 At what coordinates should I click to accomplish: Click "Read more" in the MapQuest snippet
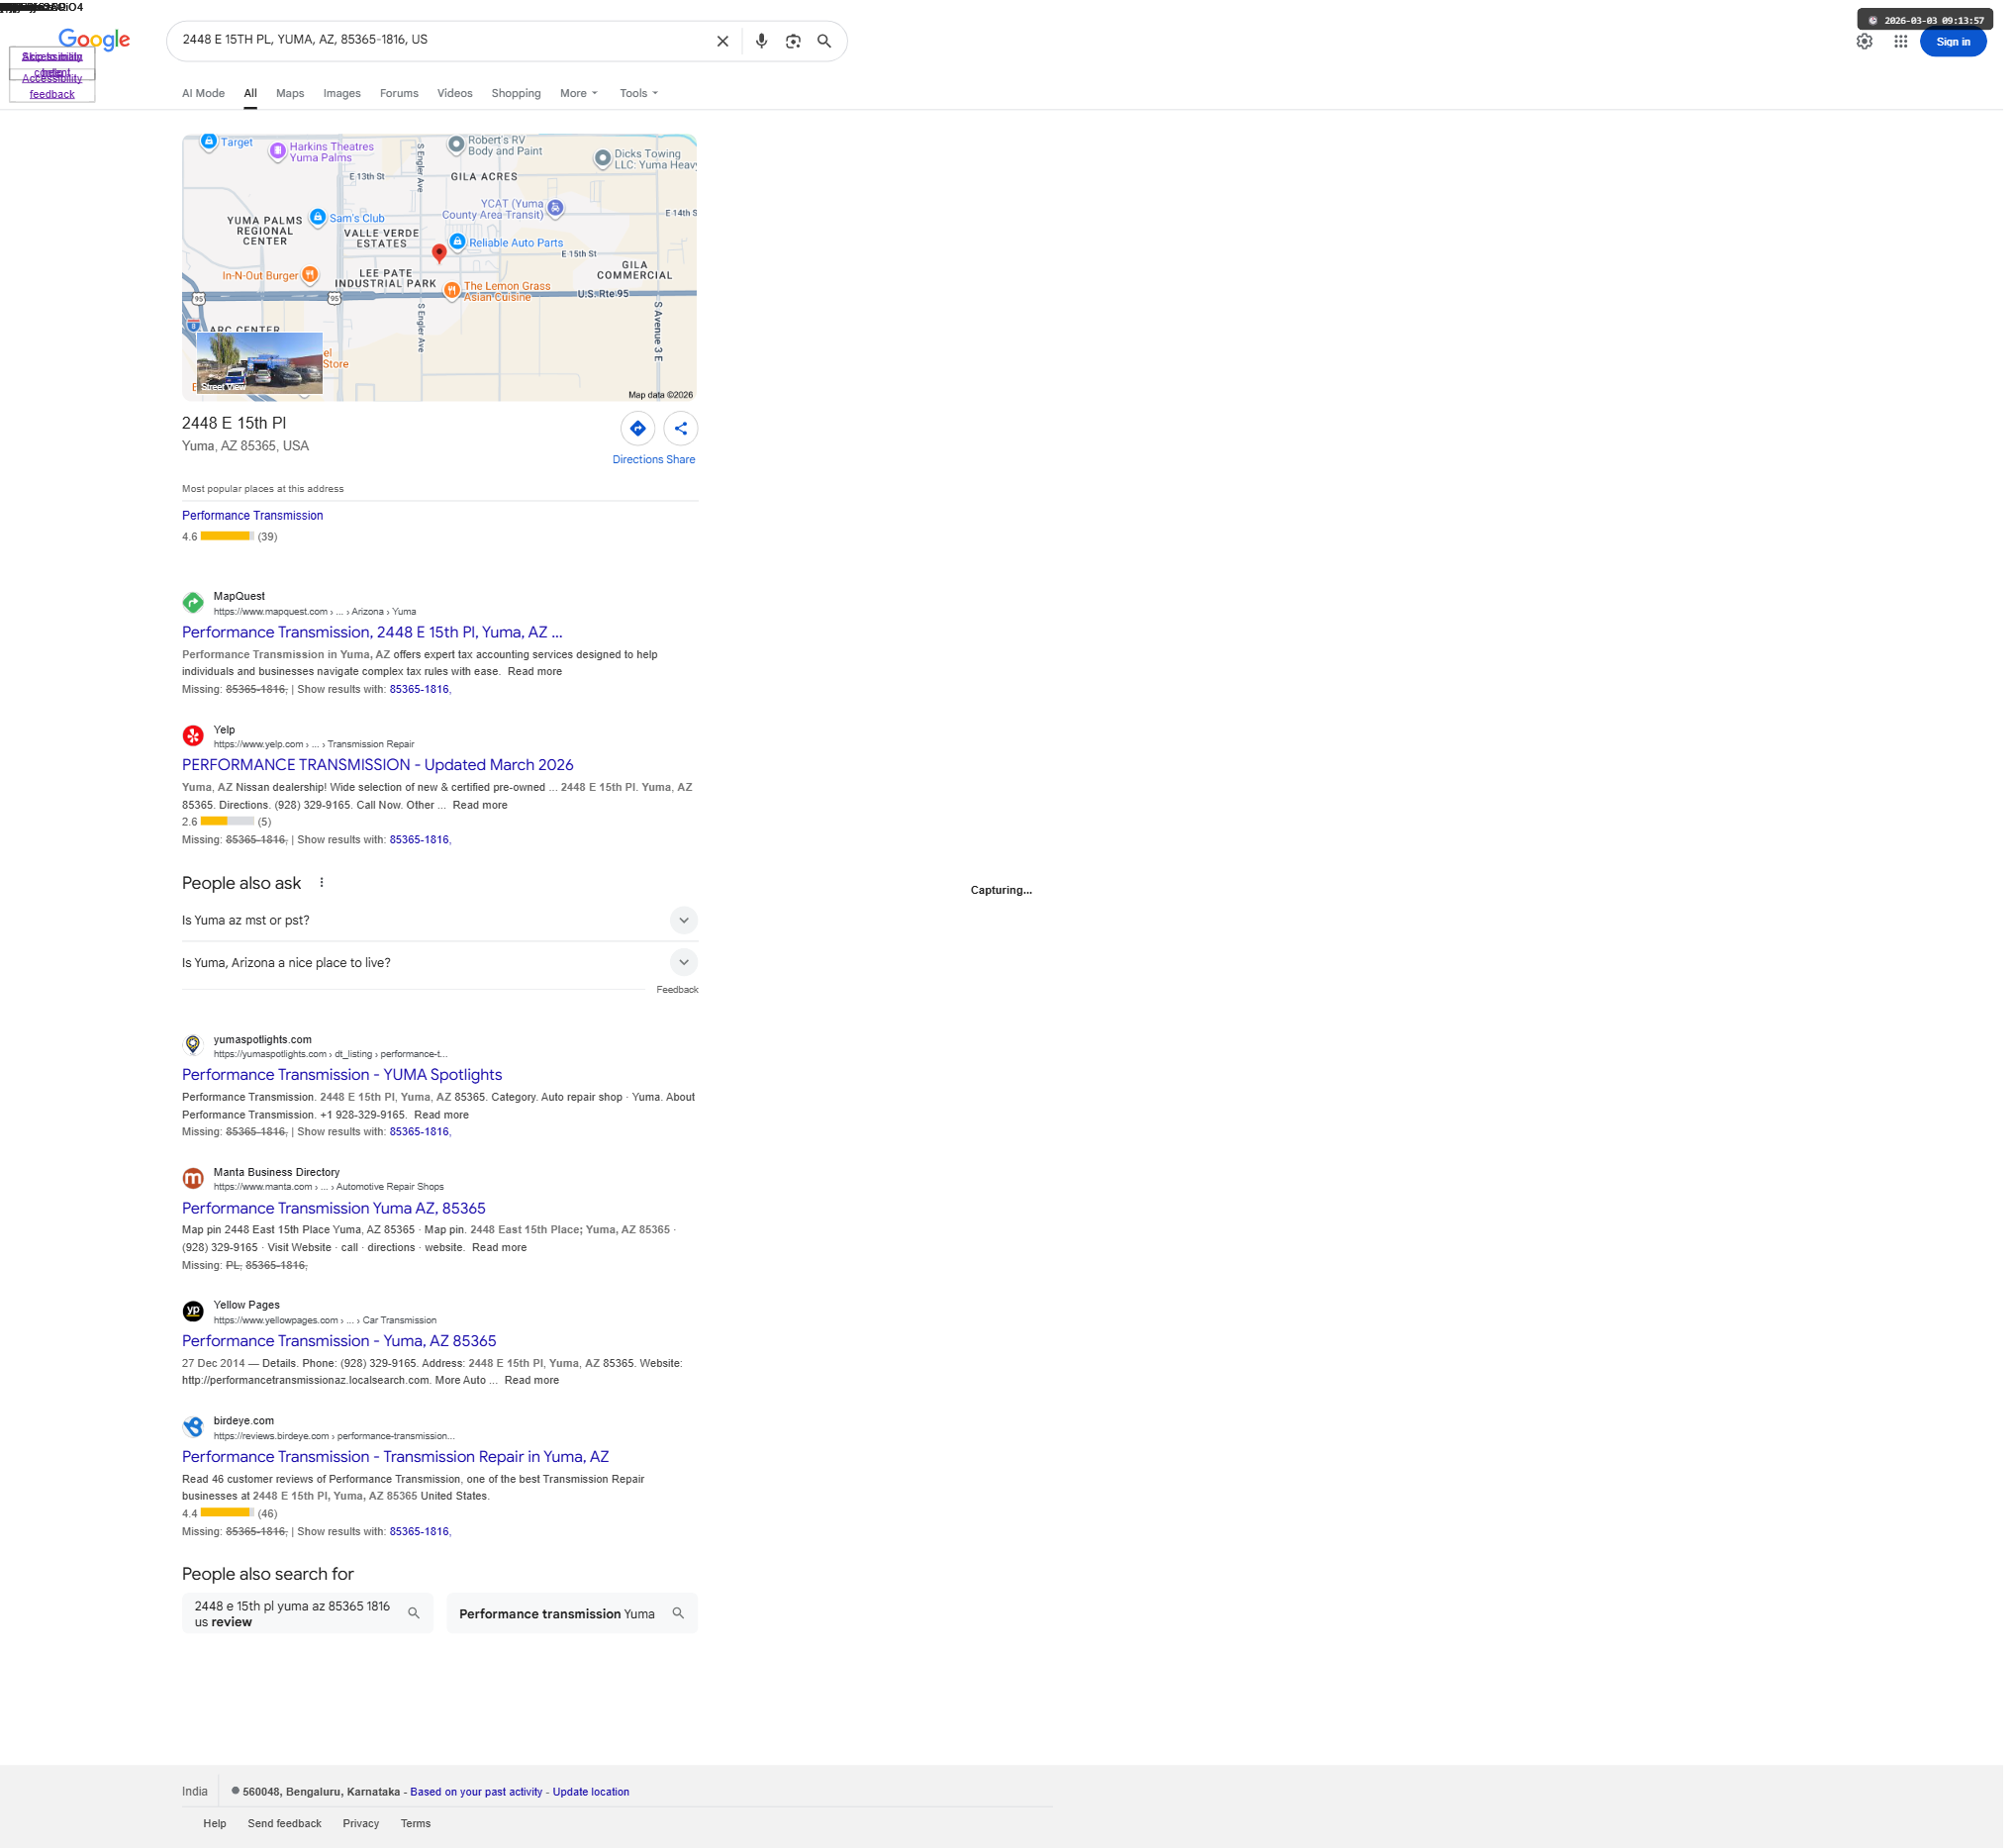click(538, 675)
